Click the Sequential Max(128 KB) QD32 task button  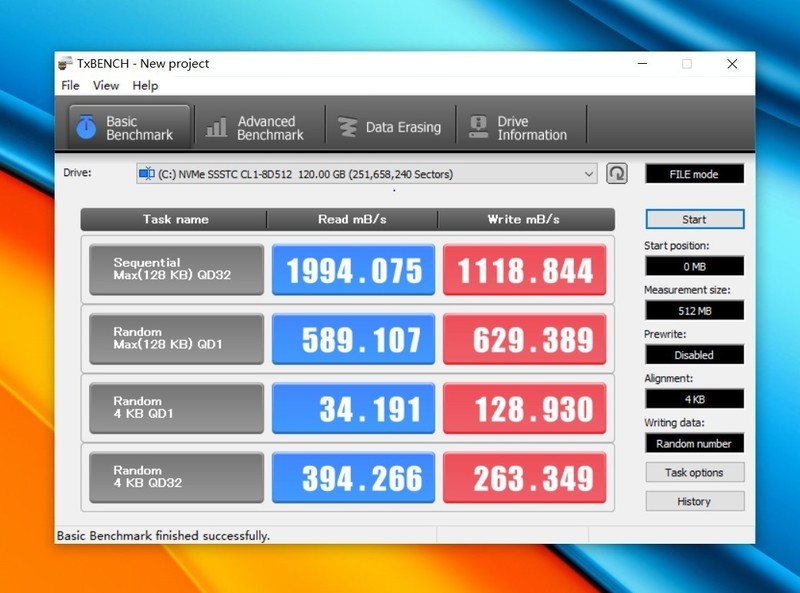[176, 270]
